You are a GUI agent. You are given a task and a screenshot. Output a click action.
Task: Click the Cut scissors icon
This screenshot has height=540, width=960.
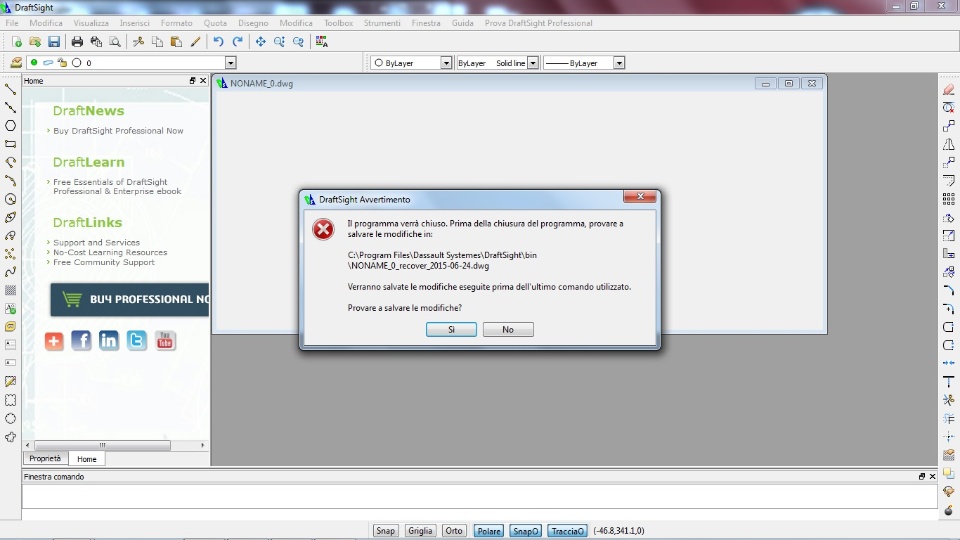(138, 42)
